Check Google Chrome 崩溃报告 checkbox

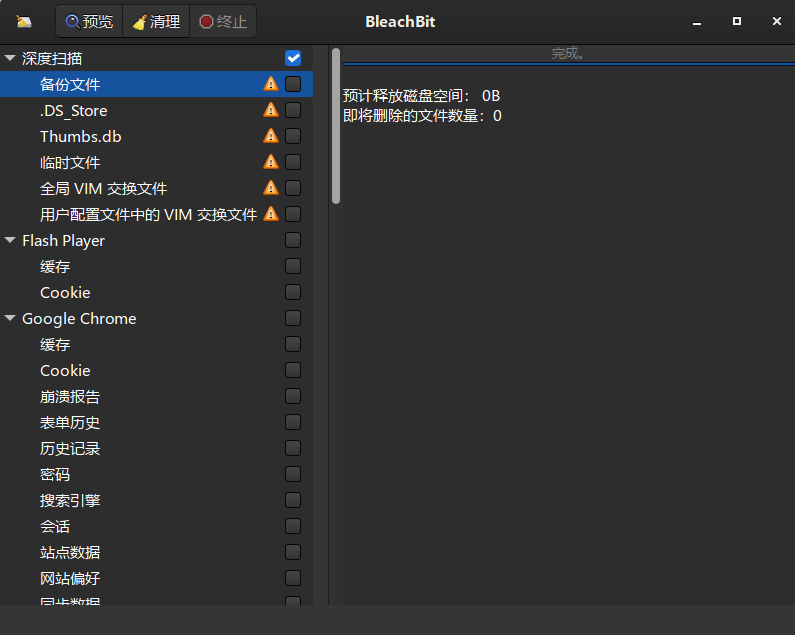tap(293, 396)
